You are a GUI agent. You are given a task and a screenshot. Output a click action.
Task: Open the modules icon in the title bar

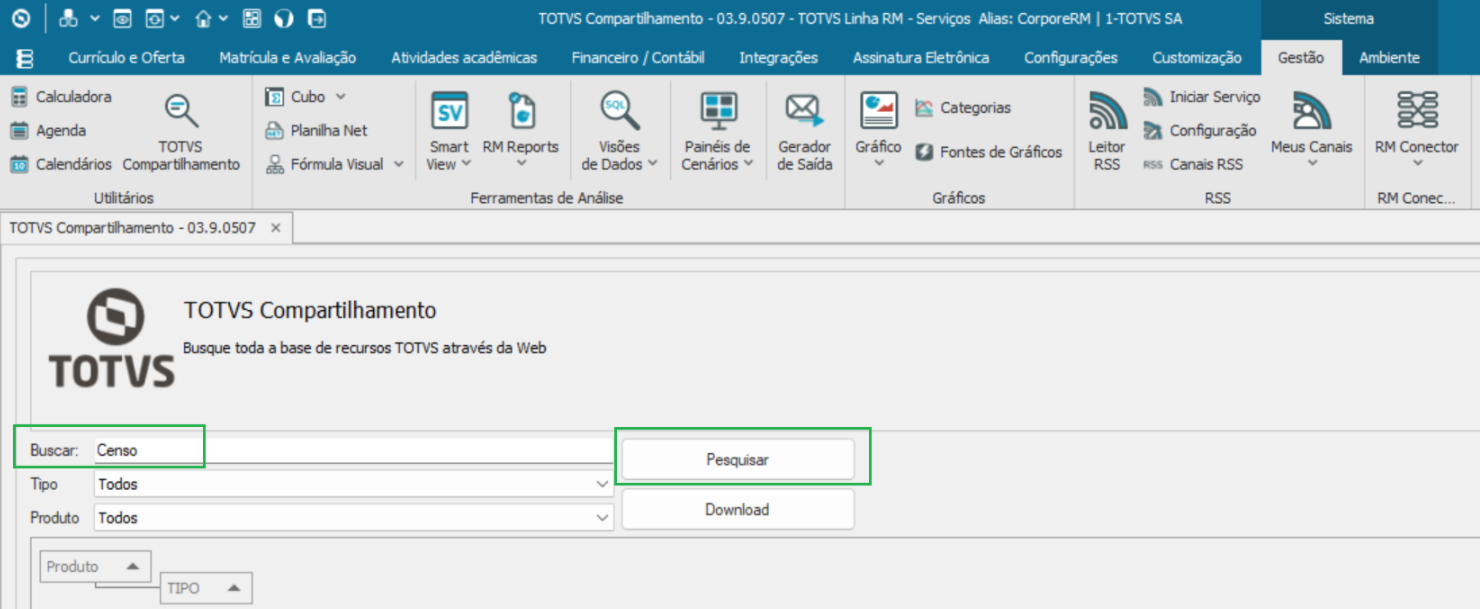(68, 18)
